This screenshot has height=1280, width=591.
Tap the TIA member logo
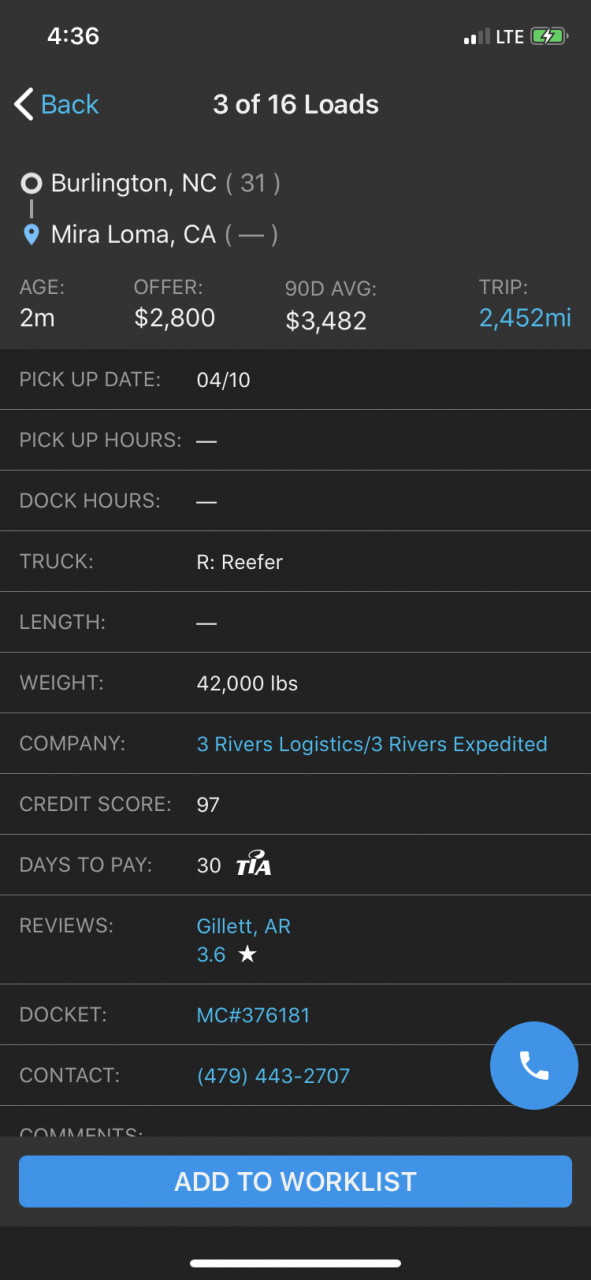coord(254,865)
